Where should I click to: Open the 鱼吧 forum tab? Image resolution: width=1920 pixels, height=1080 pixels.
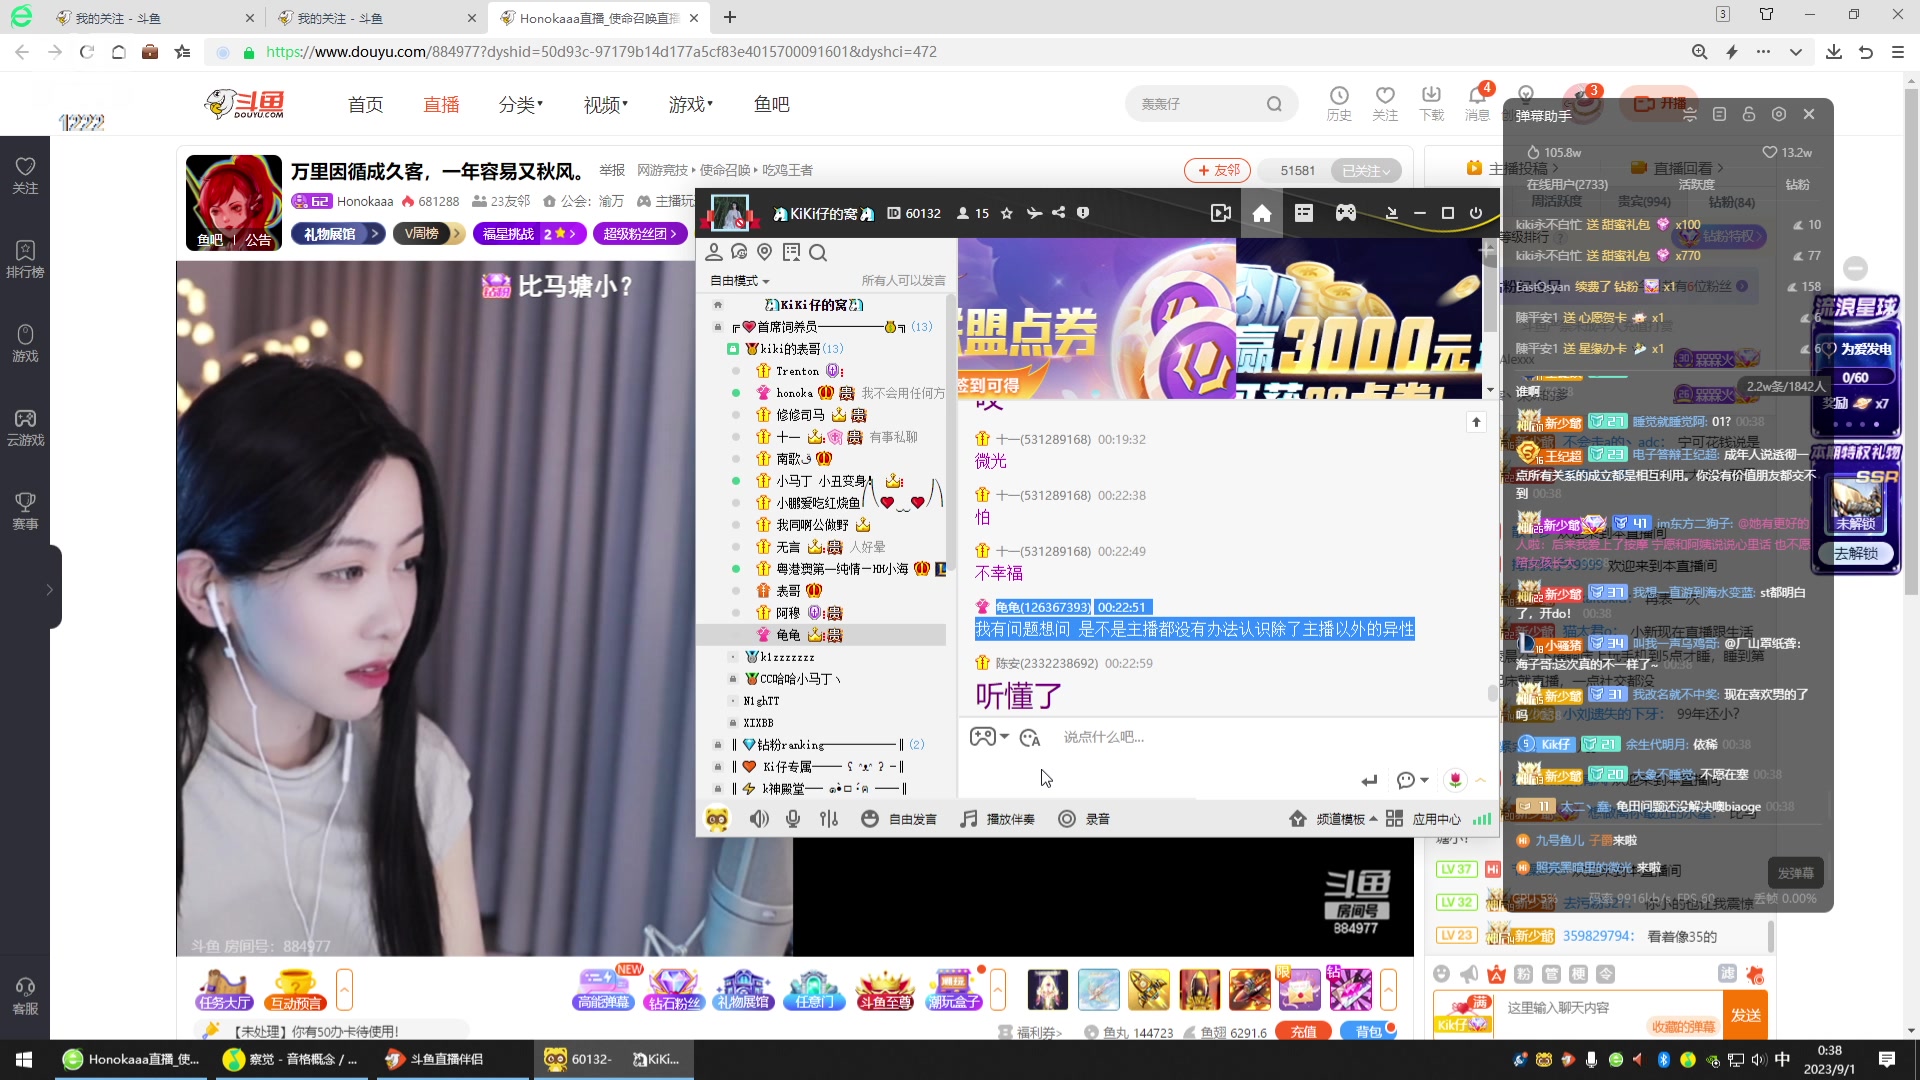tap(772, 105)
